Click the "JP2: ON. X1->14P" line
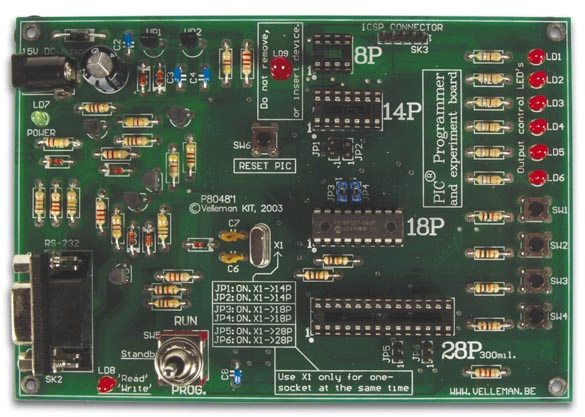This screenshot has width=585, height=417. (x=253, y=297)
